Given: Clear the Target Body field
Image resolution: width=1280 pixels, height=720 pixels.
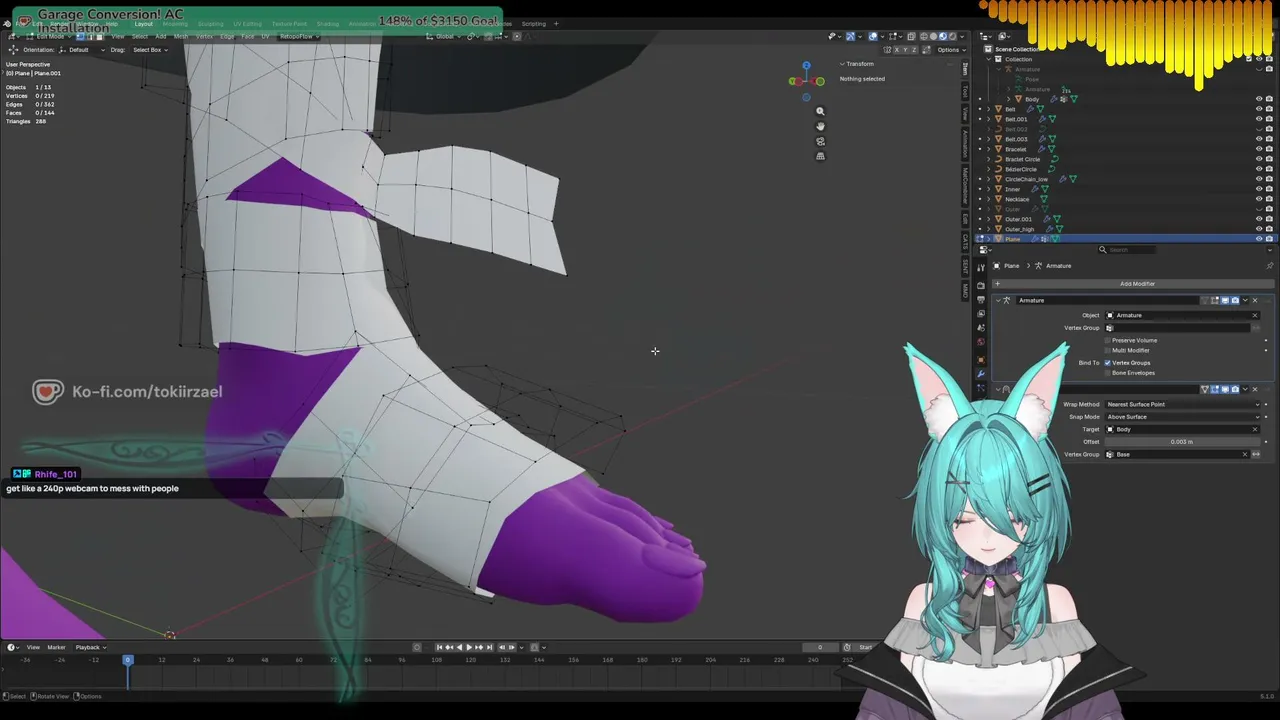Looking at the screenshot, I should click(1255, 429).
